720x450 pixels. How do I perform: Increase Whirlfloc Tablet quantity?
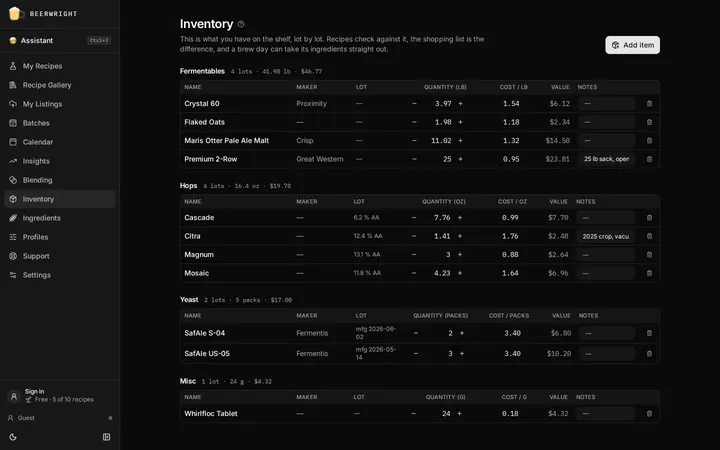coord(459,414)
